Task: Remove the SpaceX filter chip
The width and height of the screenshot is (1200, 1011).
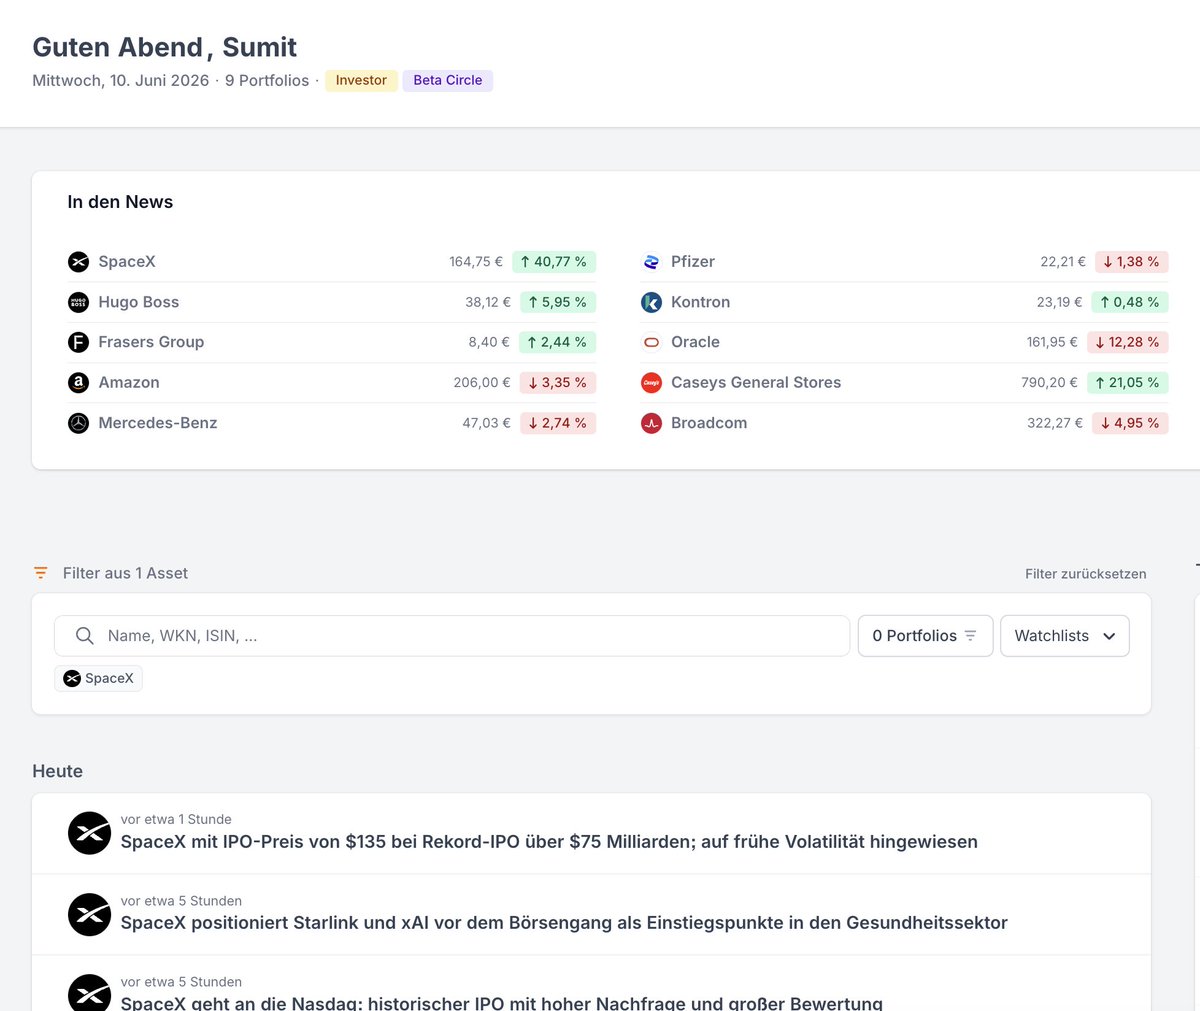Action: point(98,678)
